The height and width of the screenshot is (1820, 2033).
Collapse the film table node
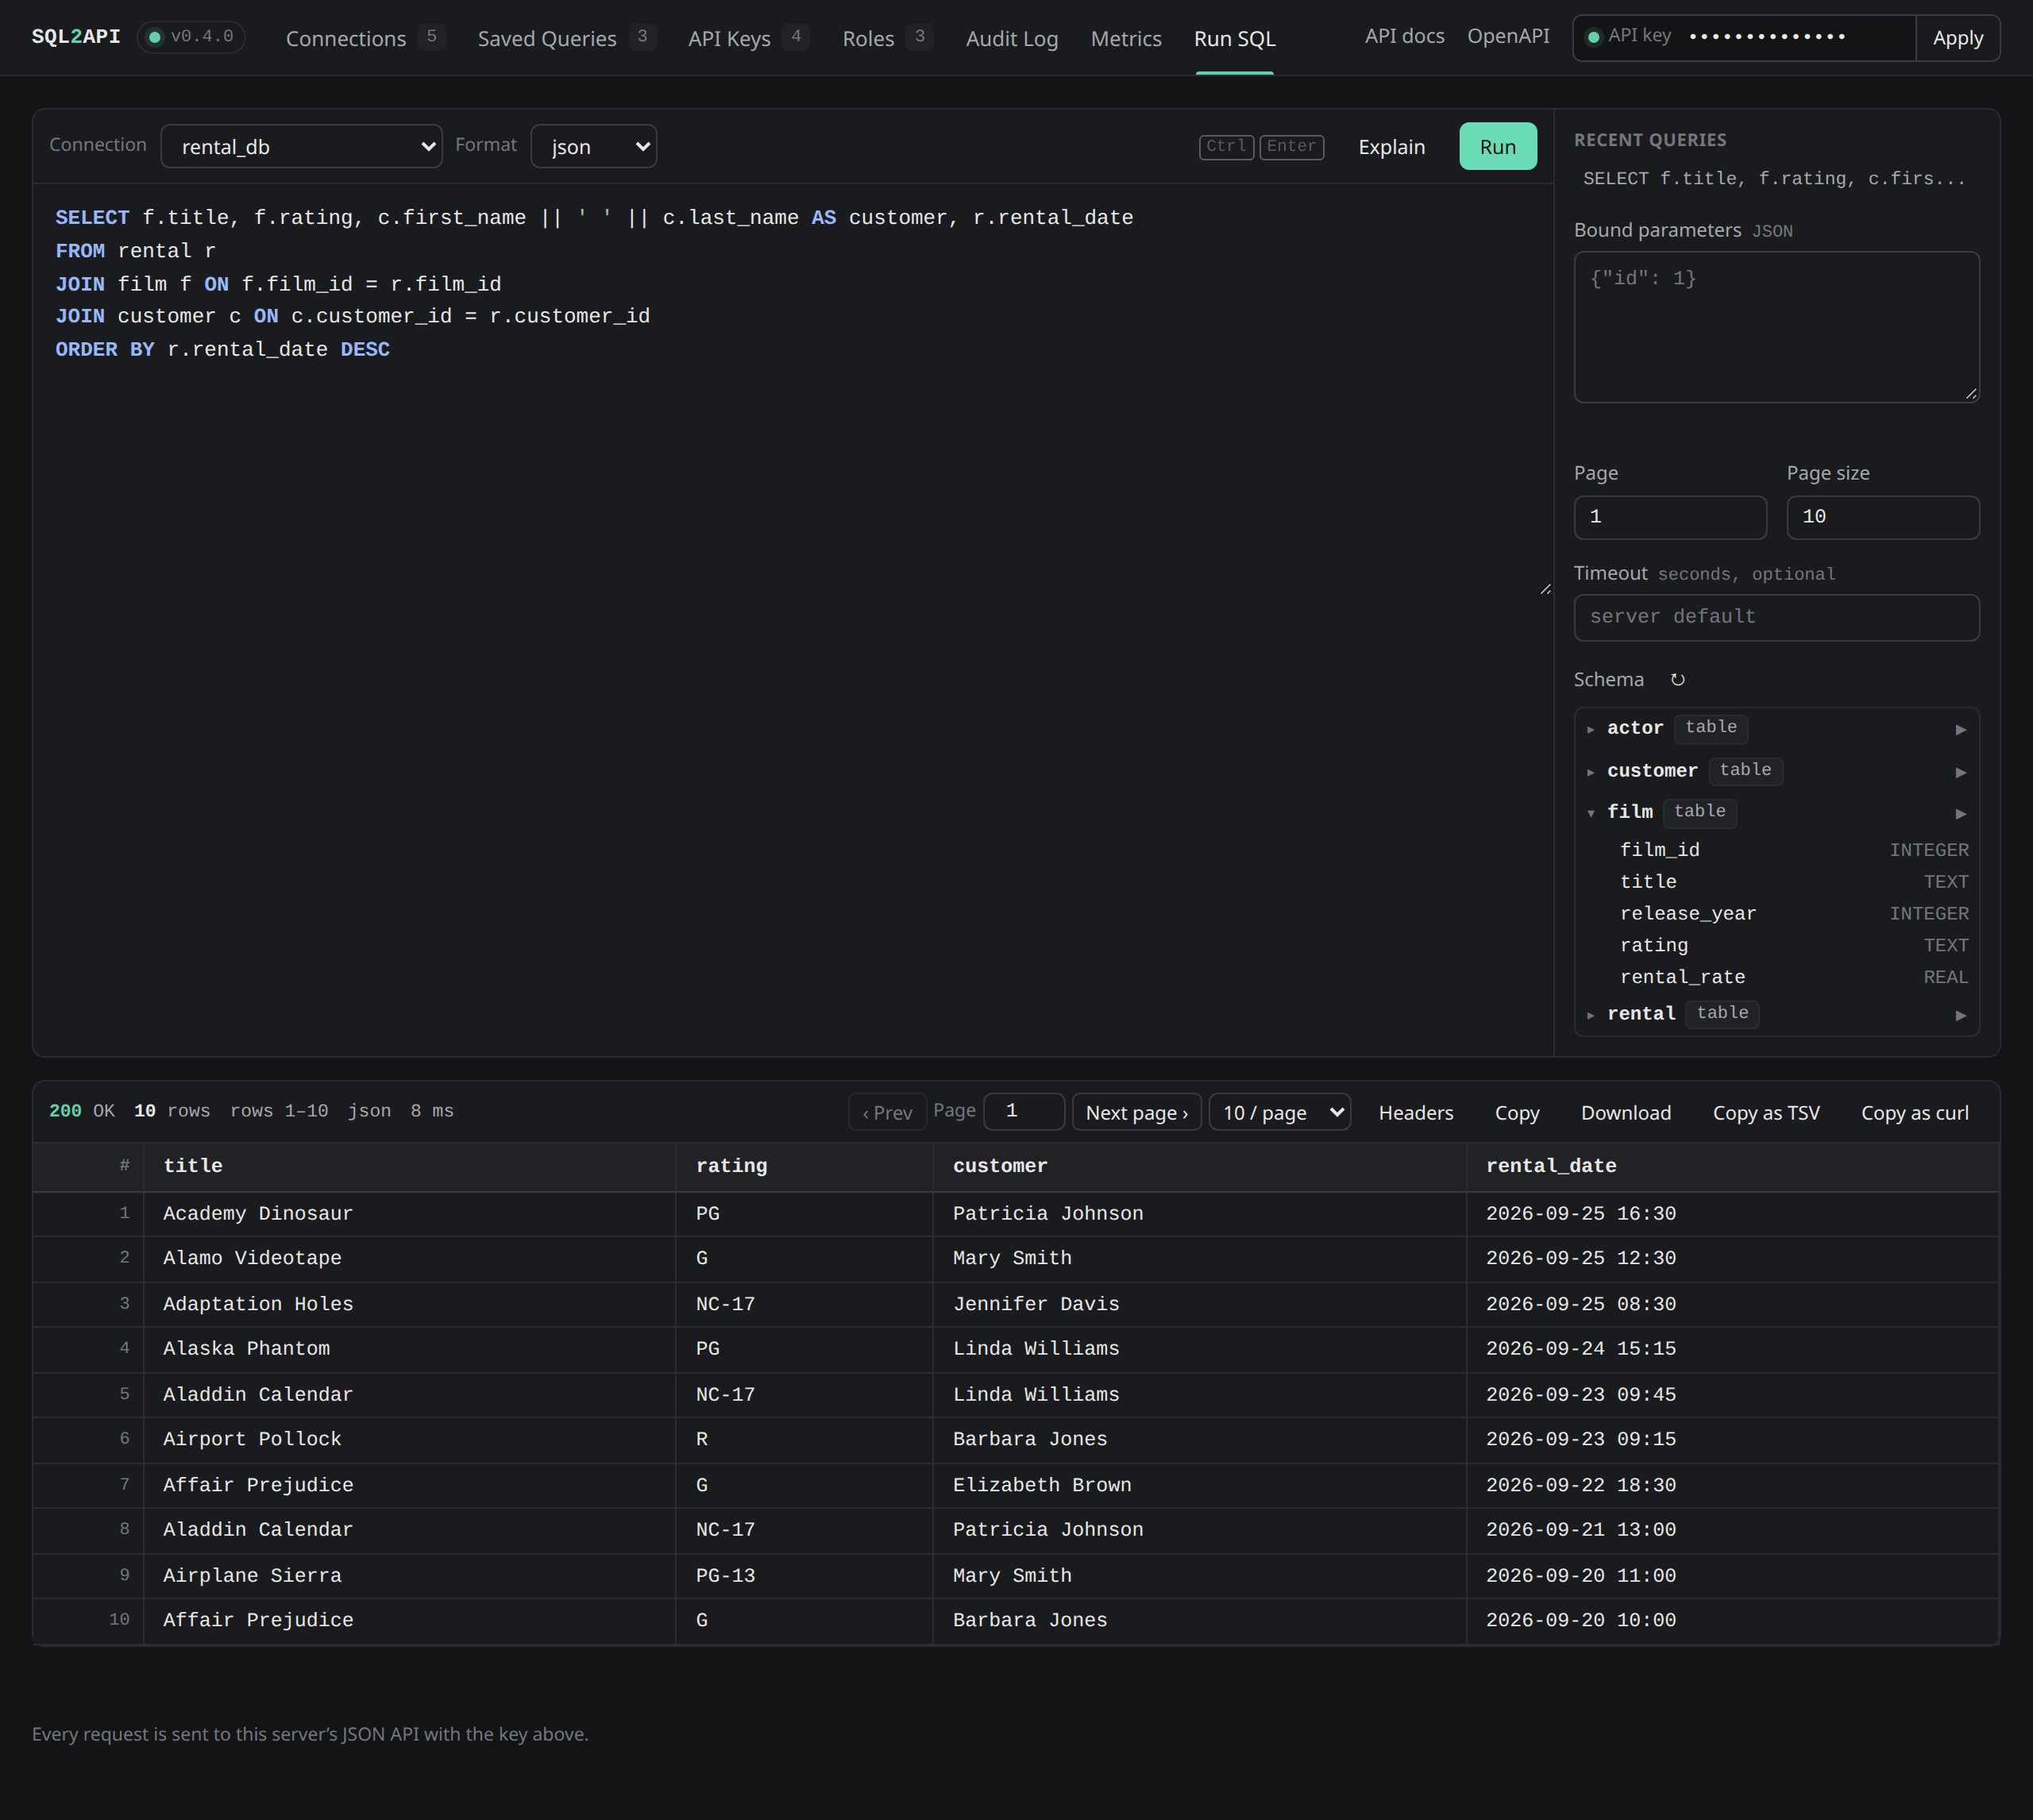[x=1590, y=813]
